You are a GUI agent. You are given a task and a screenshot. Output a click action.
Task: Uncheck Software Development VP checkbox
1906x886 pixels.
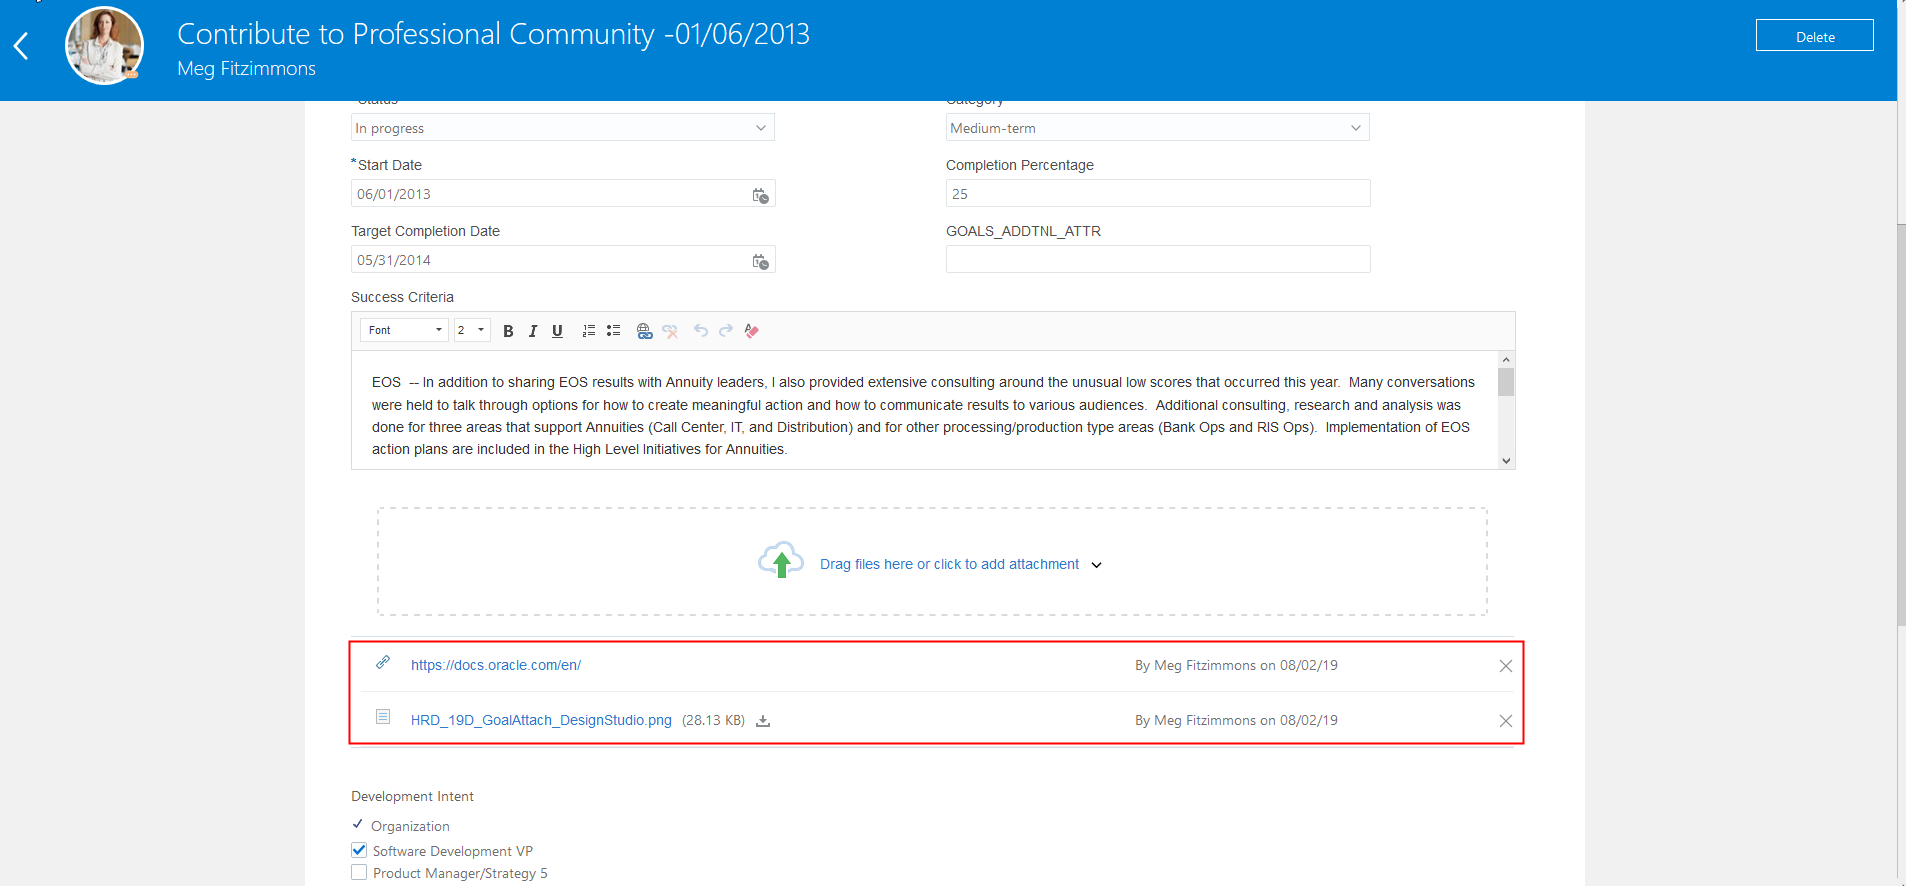(359, 850)
